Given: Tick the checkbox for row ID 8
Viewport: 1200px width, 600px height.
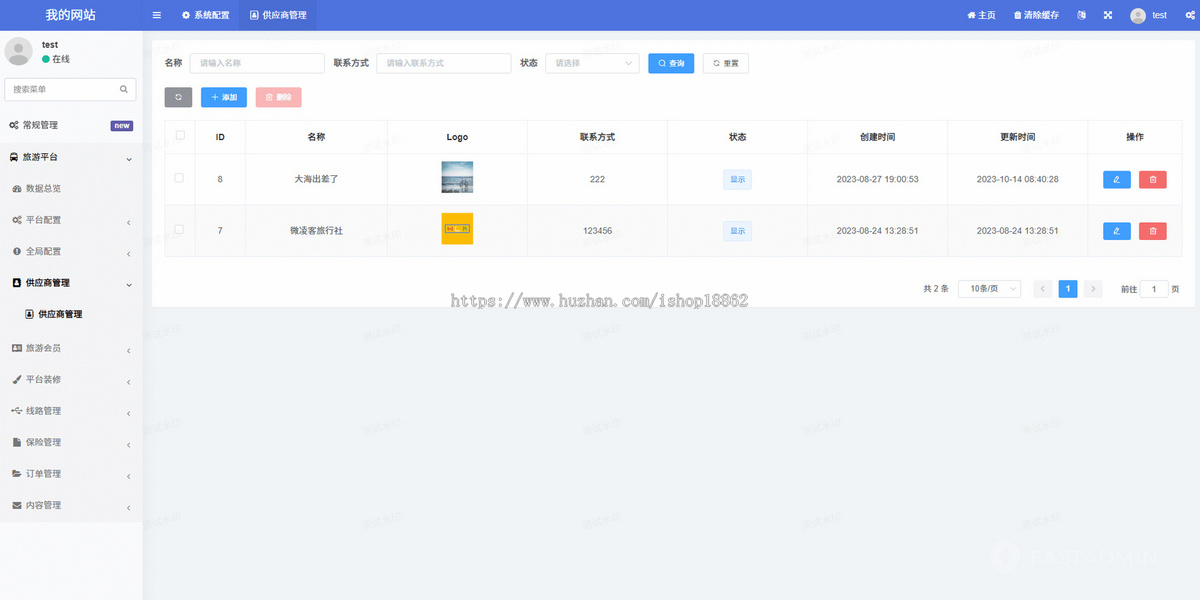Looking at the screenshot, I should tap(180, 179).
